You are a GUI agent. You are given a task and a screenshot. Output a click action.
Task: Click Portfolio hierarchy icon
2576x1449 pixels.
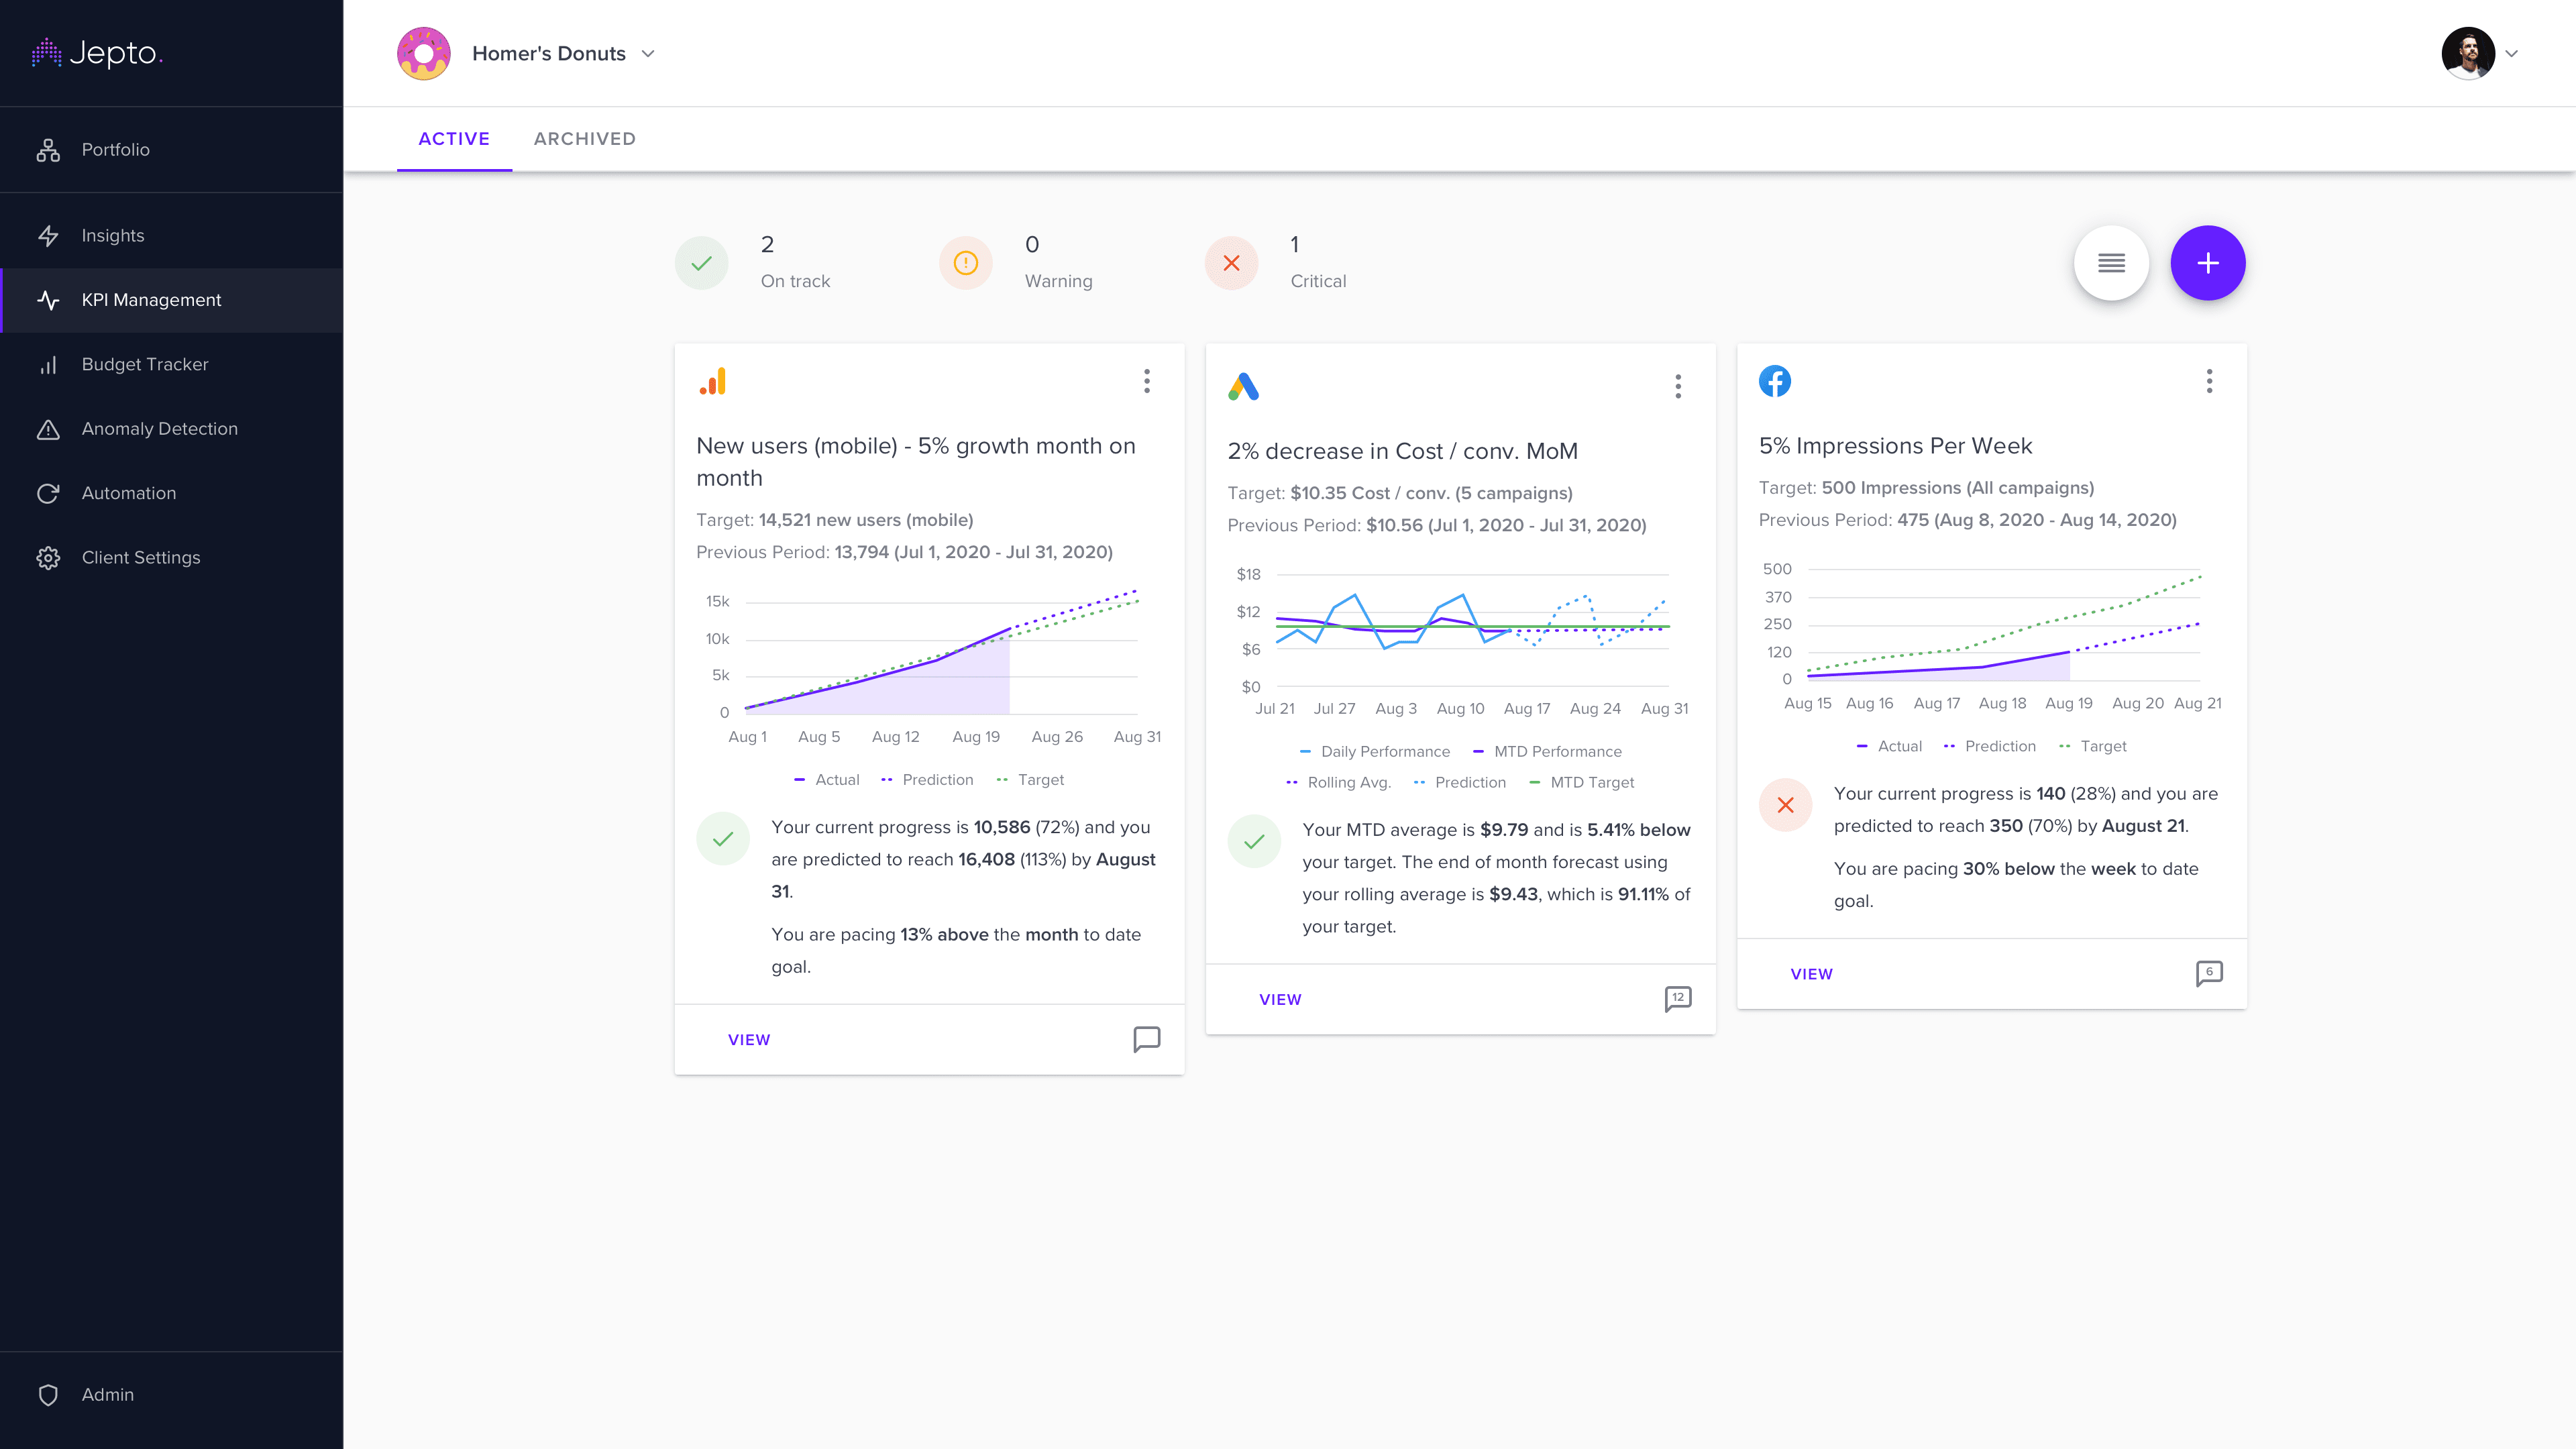click(48, 150)
